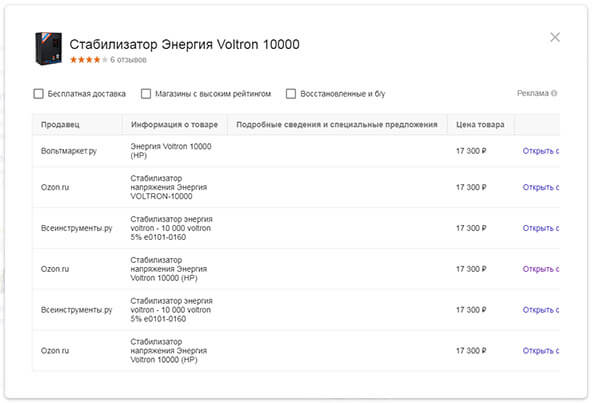This screenshot has width=592, height=403.
Task: Close the product offers dialog
Action: (555, 37)
